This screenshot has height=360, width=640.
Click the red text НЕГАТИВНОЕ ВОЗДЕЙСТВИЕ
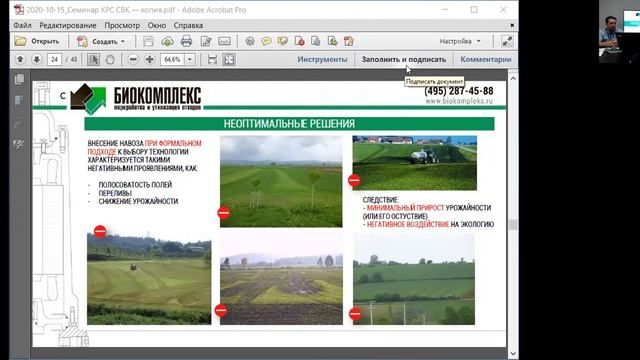click(x=408, y=224)
